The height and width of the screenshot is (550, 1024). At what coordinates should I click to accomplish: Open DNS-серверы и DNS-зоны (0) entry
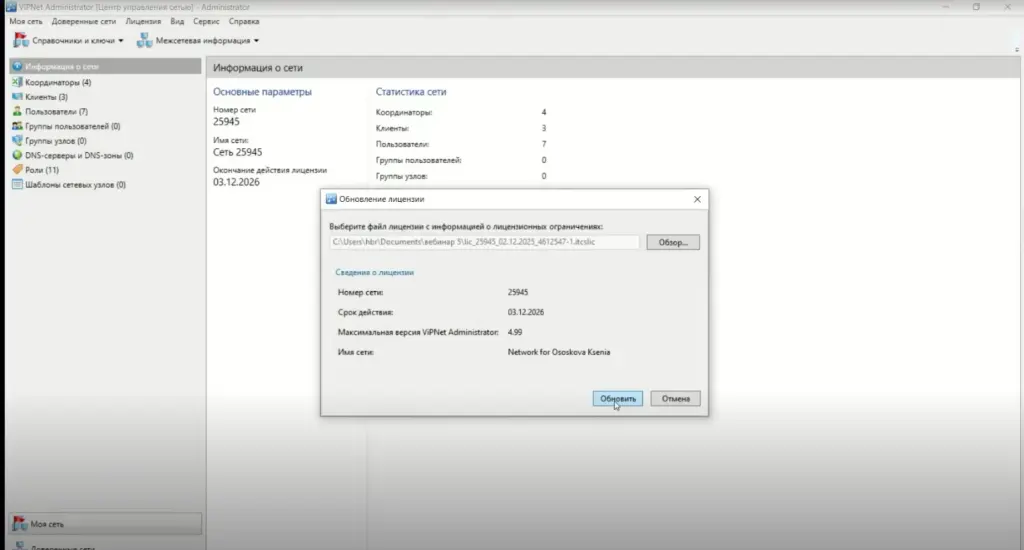click(x=79, y=155)
